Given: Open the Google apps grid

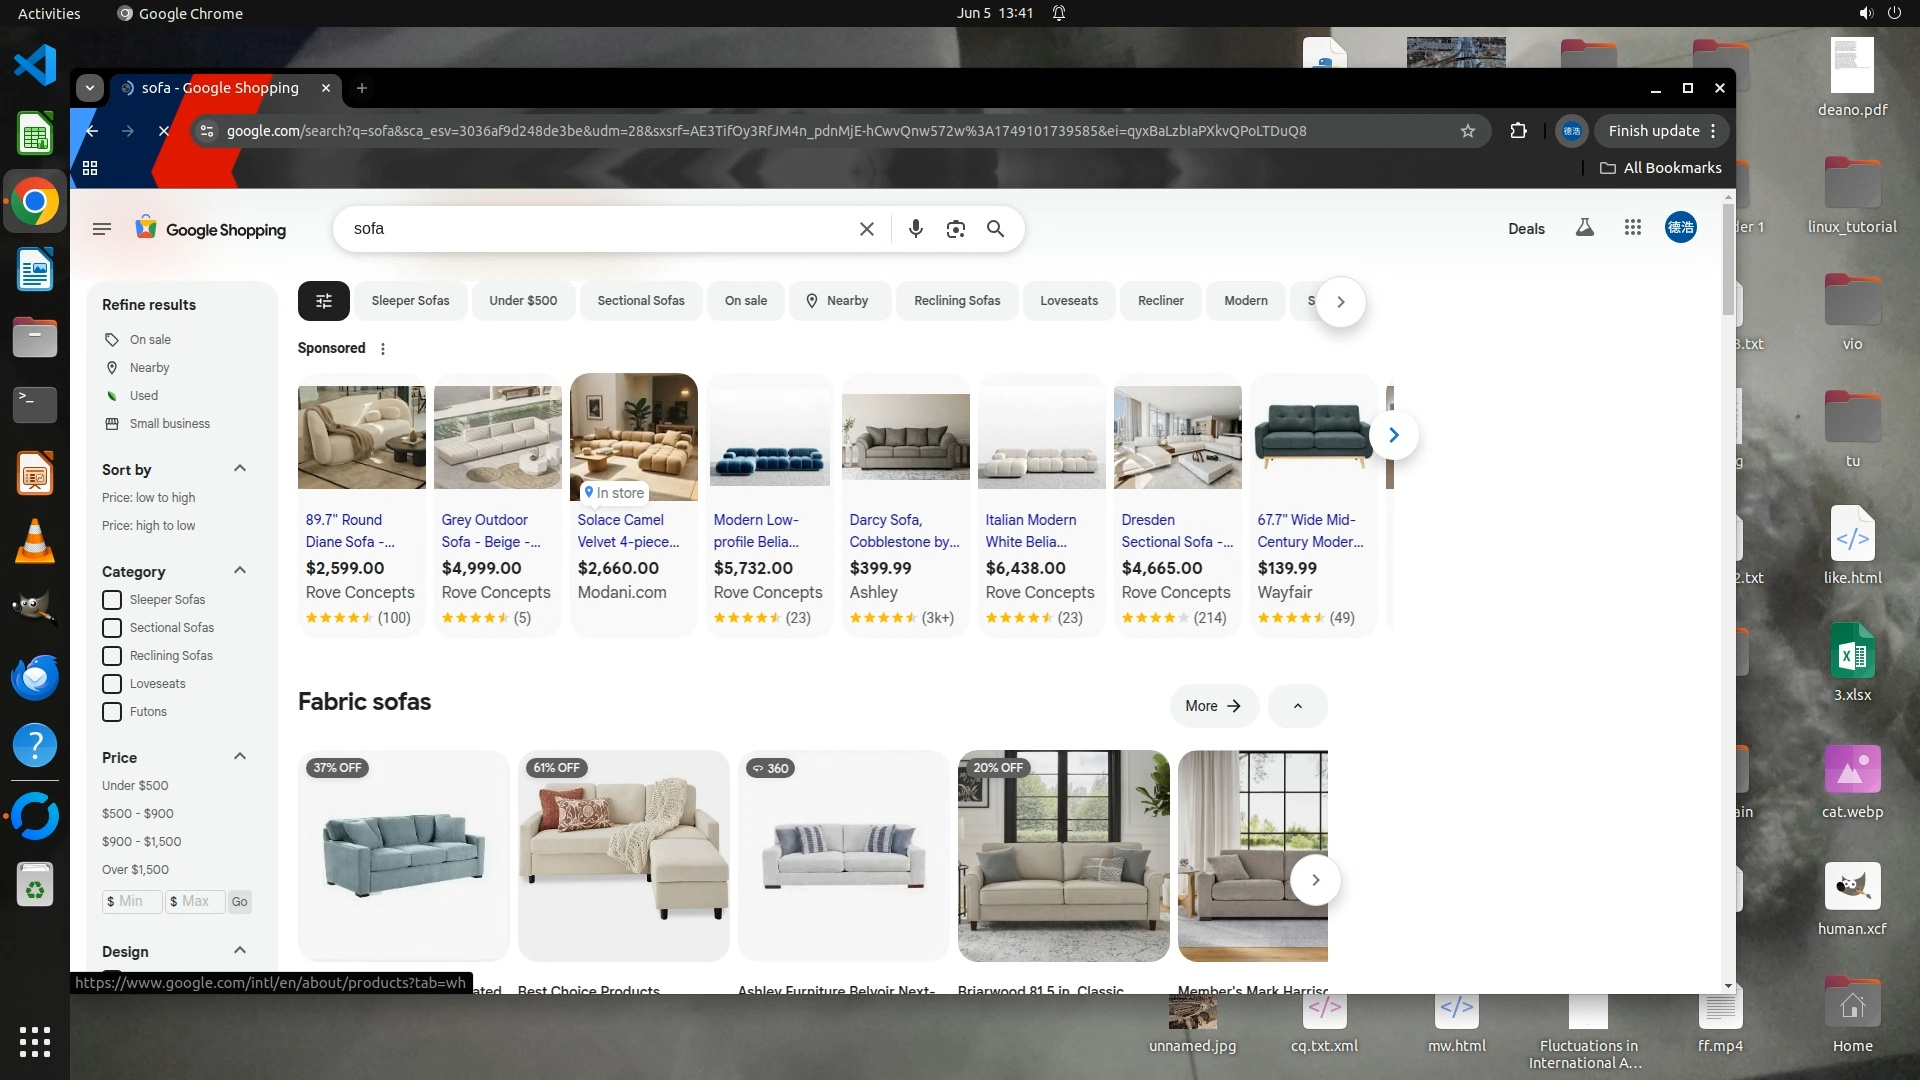Looking at the screenshot, I should coord(1633,228).
